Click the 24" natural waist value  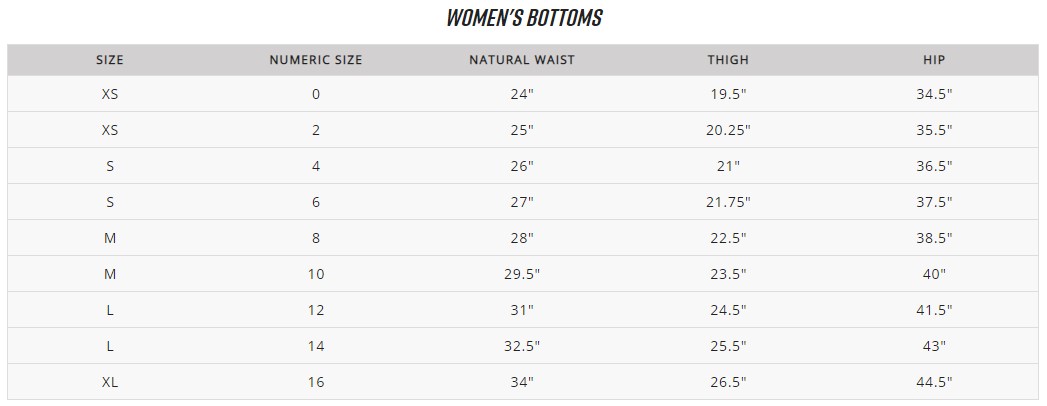pyautogui.click(x=522, y=94)
